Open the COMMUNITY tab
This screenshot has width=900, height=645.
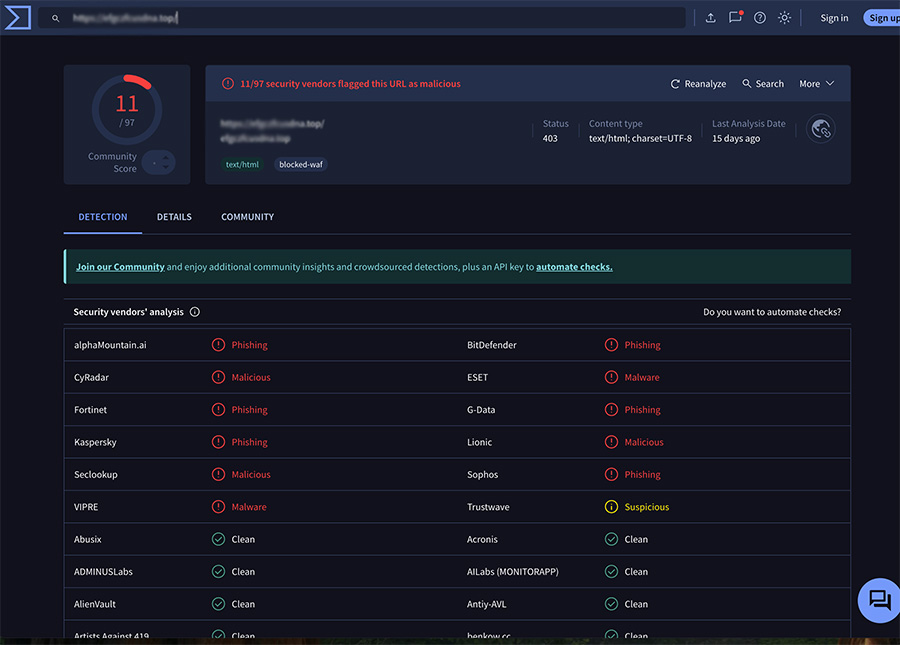(247, 217)
